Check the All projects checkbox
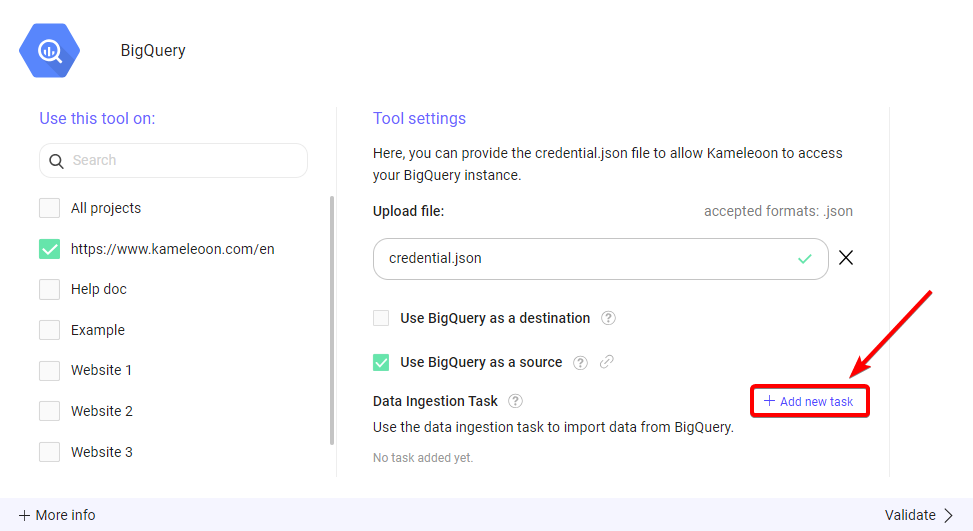Viewport: 973px width, 531px height. point(49,208)
